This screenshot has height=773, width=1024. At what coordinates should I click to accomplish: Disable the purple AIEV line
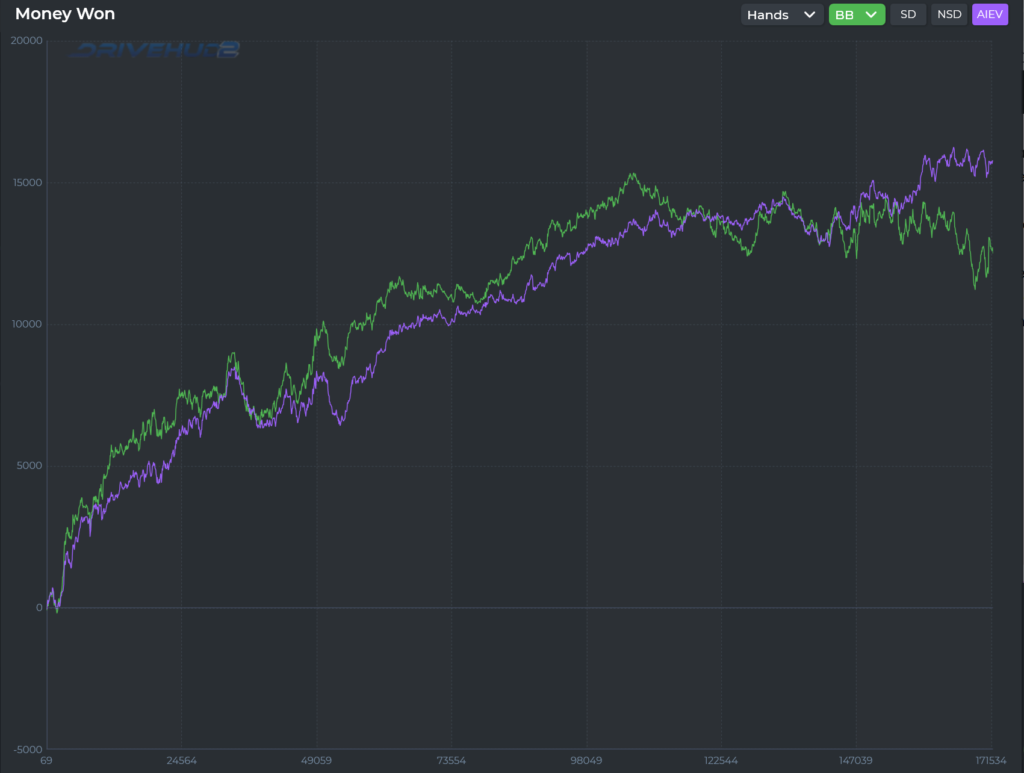989,15
